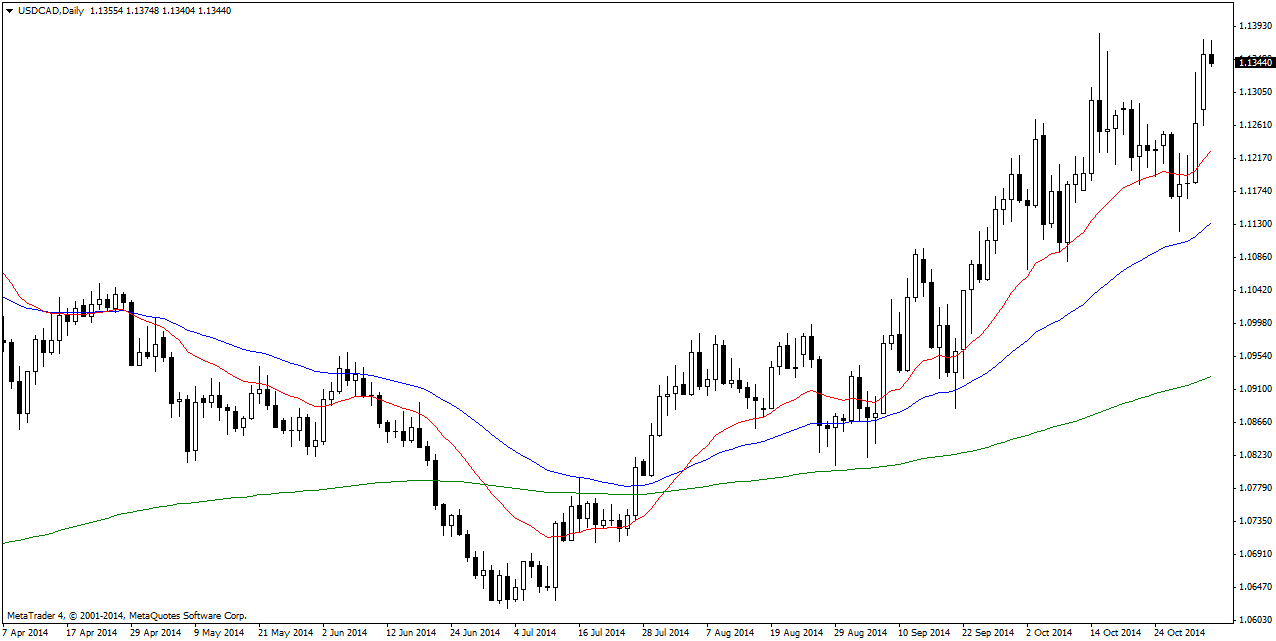
Task: Click the 2 Jun 2014 time axis label
Action: (x=345, y=632)
